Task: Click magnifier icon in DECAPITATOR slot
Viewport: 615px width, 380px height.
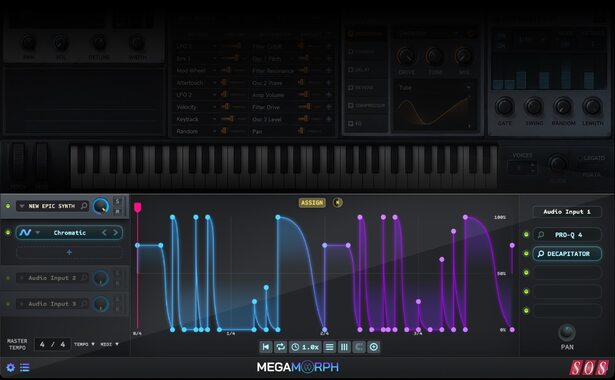Action: (541, 254)
